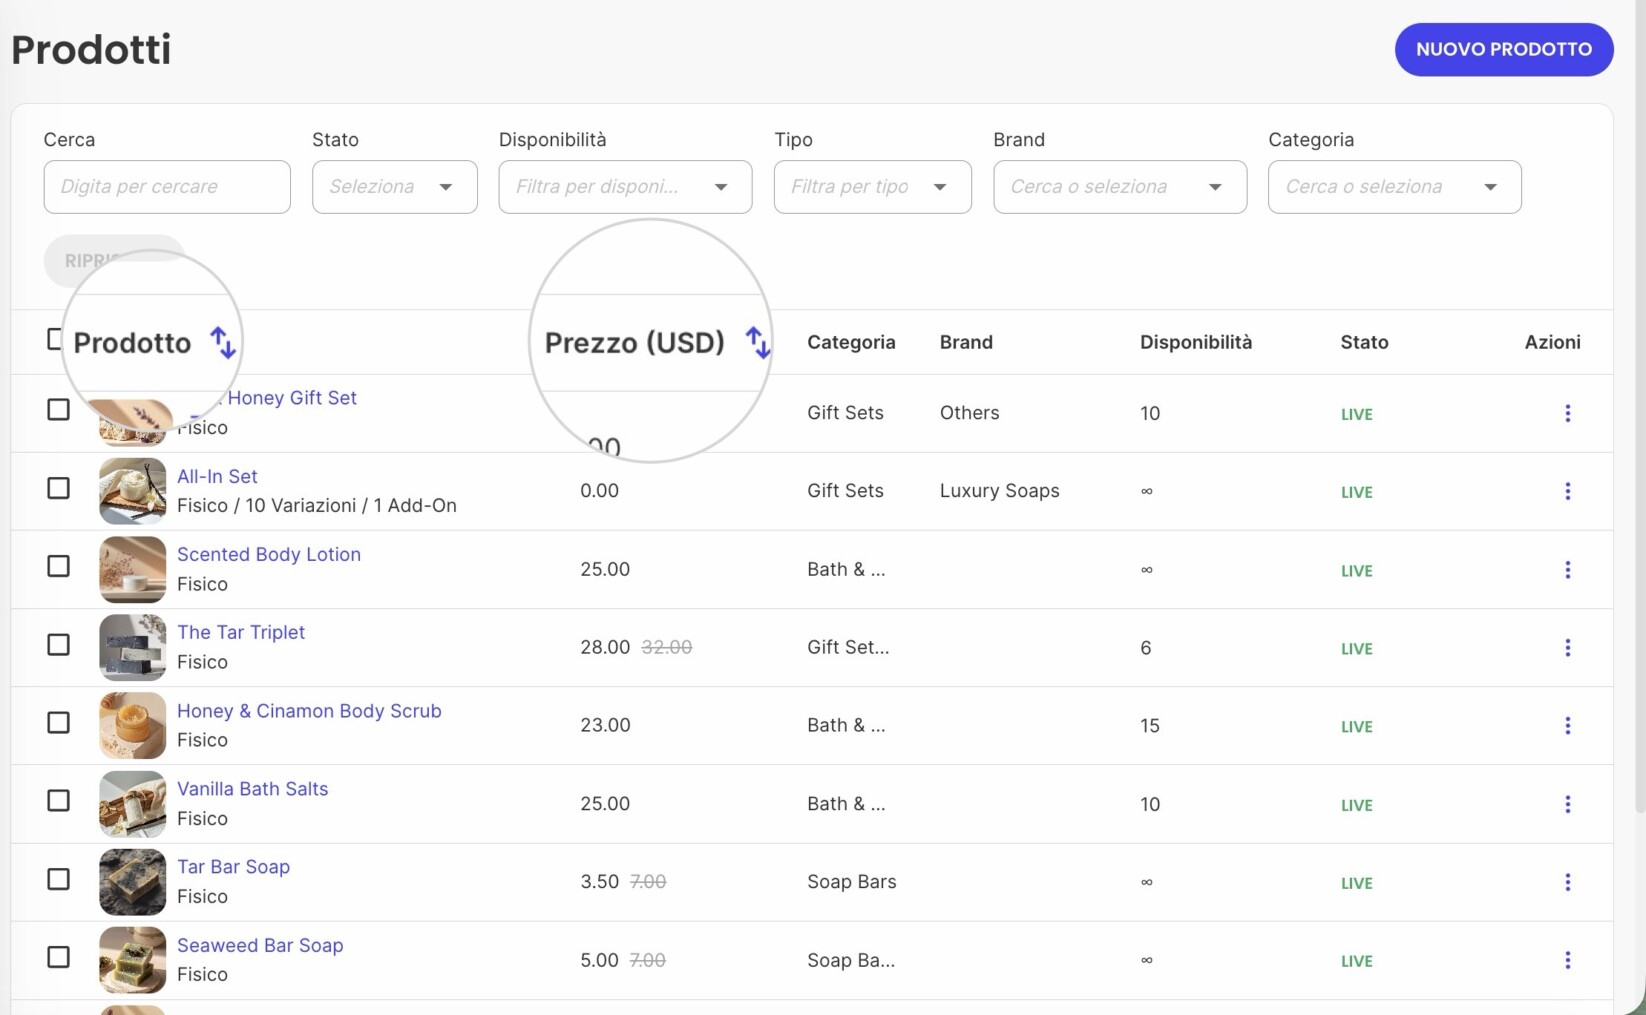
Task: Click the Seaweed Bar Soap thumbnail
Action: click(132, 960)
